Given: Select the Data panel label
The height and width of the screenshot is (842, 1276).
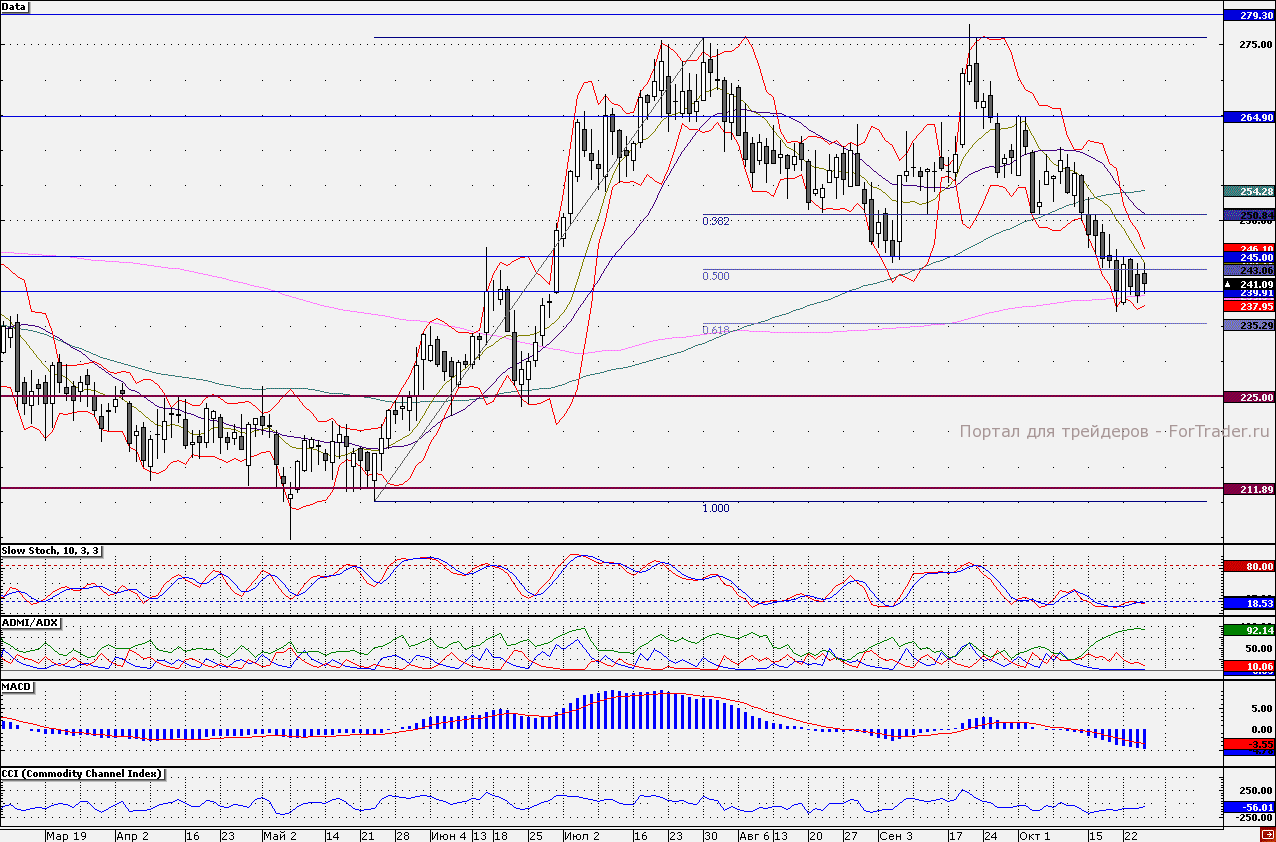Looking at the screenshot, I should 15,7.
